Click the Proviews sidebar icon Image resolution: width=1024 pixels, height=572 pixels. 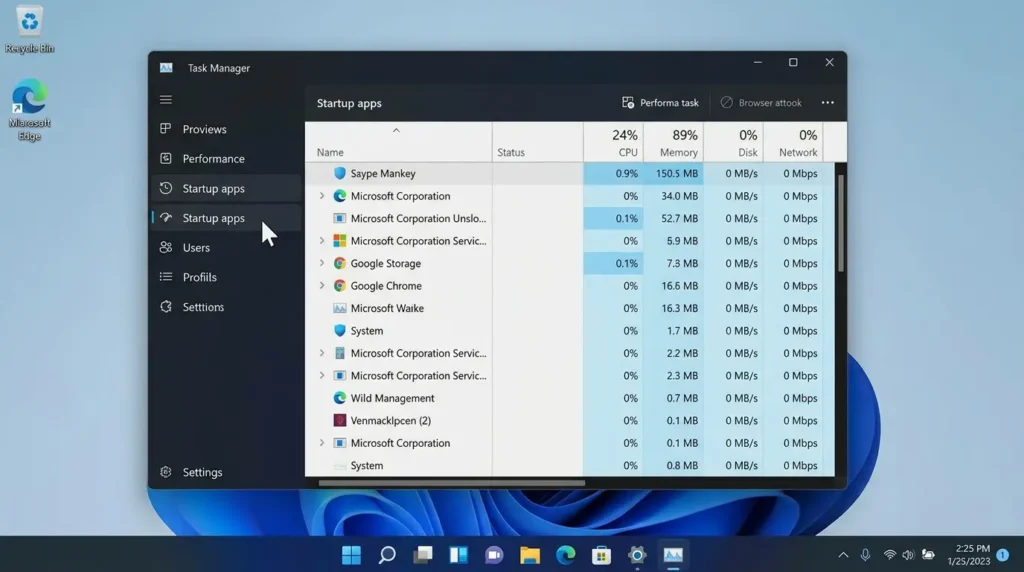(166, 129)
